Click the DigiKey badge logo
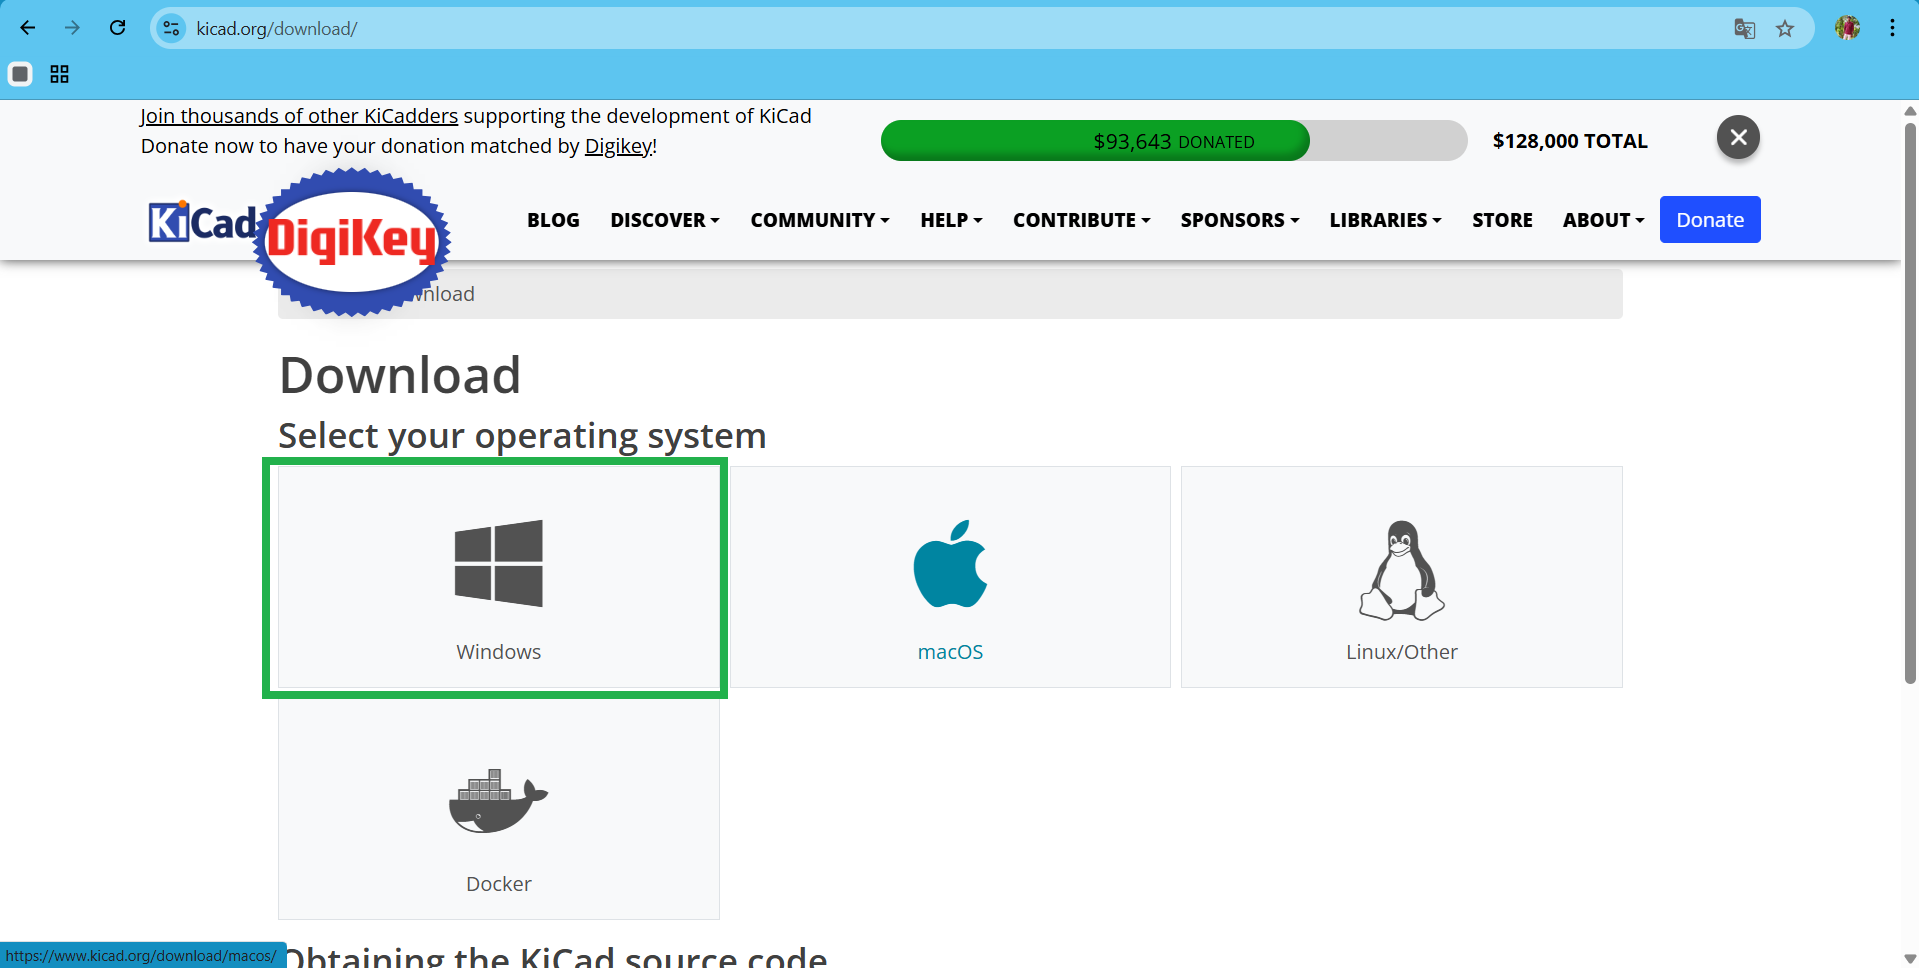The height and width of the screenshot is (968, 1919). pyautogui.click(x=352, y=241)
